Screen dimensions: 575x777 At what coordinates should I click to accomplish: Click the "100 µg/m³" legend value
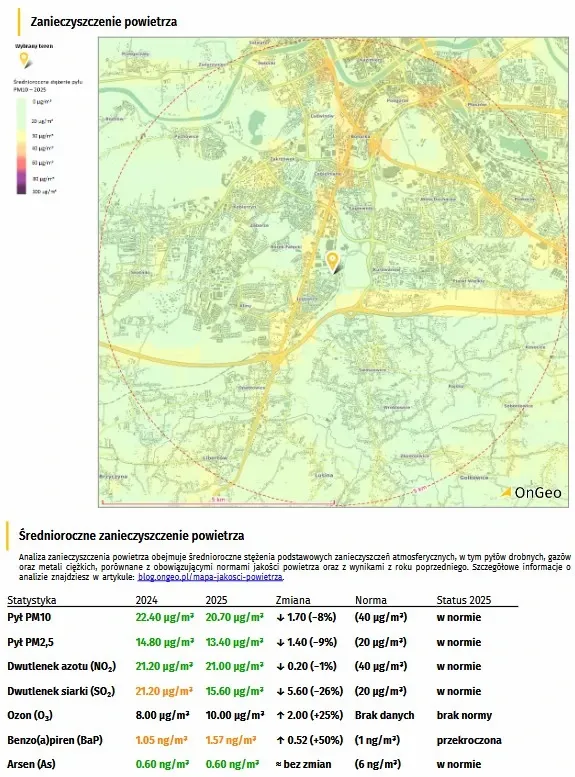44,191
